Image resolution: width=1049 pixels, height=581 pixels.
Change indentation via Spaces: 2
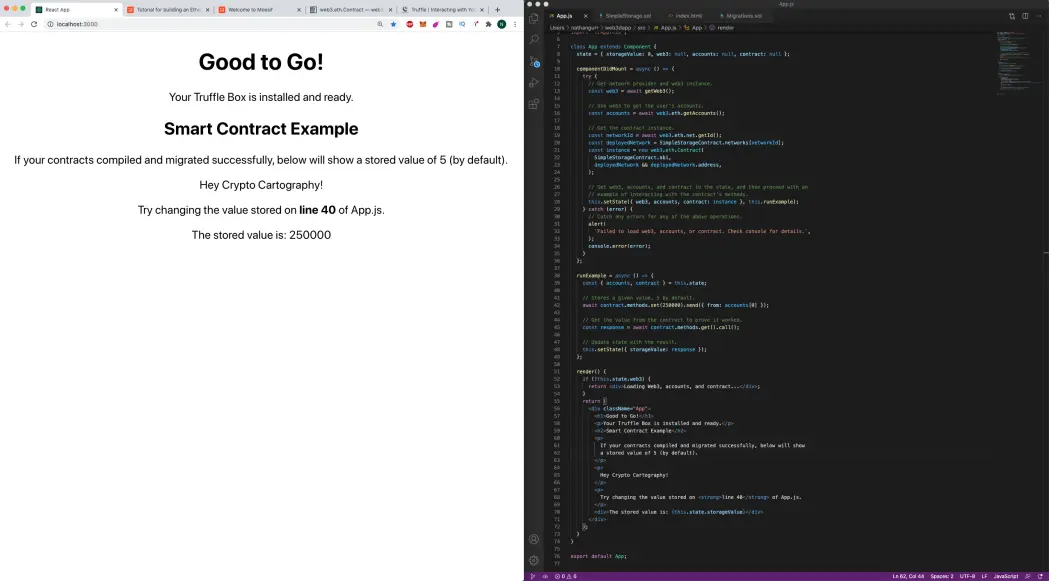(942, 576)
